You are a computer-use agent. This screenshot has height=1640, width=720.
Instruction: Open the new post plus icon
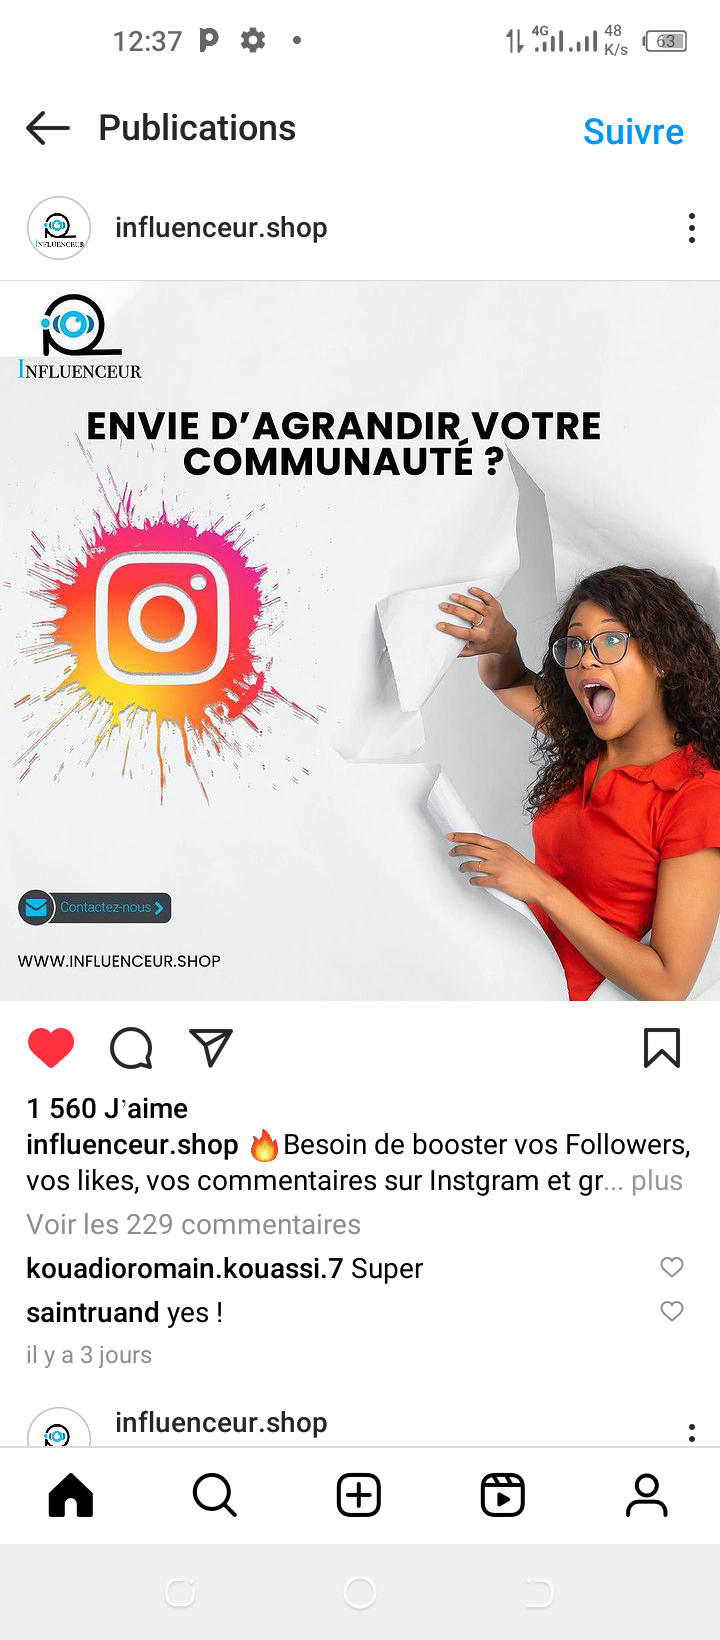click(x=359, y=1496)
